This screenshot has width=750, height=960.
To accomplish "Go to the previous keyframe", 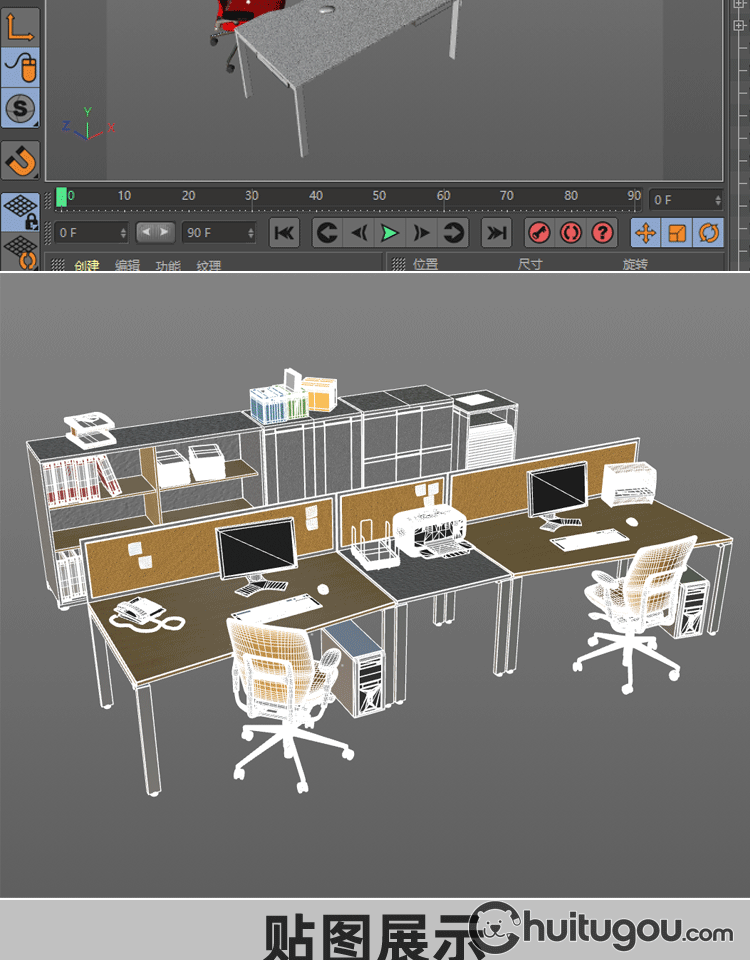I will tap(327, 233).
